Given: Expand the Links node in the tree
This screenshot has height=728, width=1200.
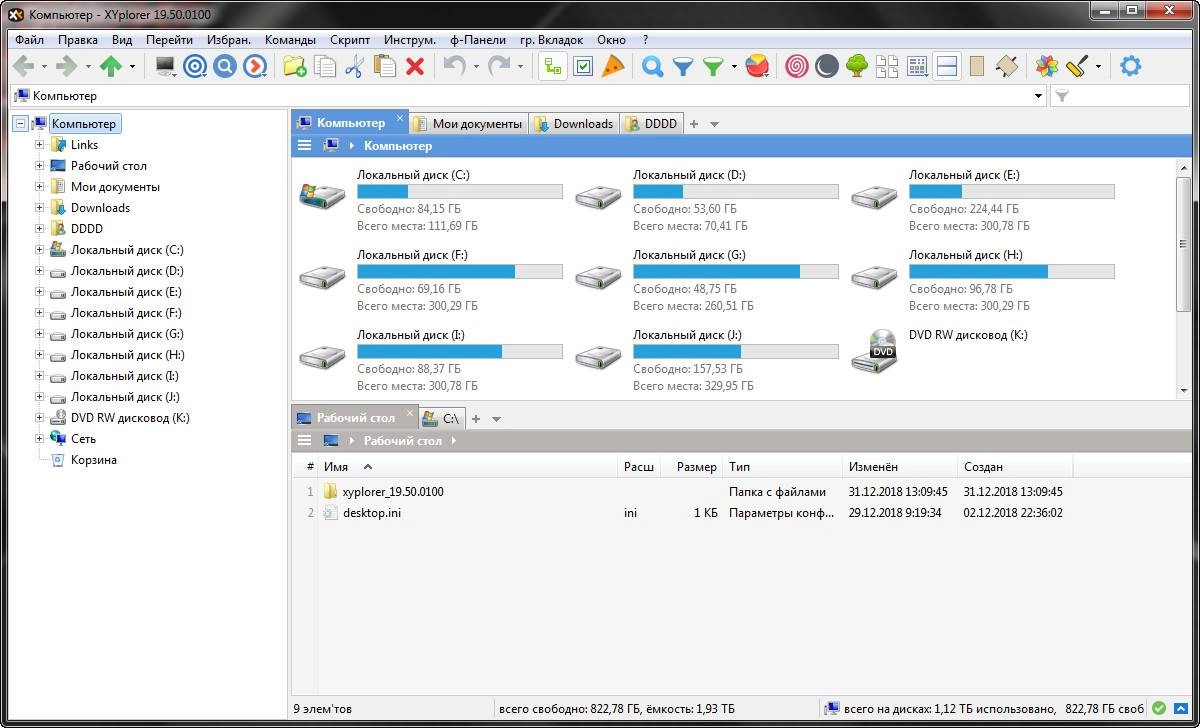Looking at the screenshot, I should click(x=40, y=145).
